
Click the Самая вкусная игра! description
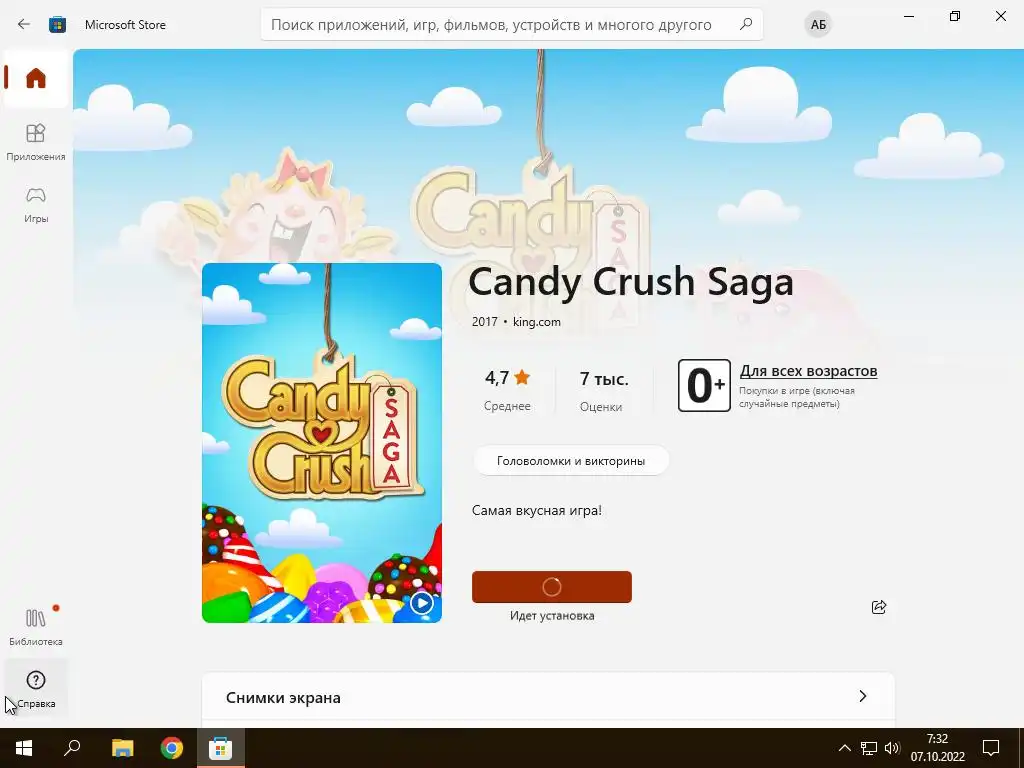537,510
